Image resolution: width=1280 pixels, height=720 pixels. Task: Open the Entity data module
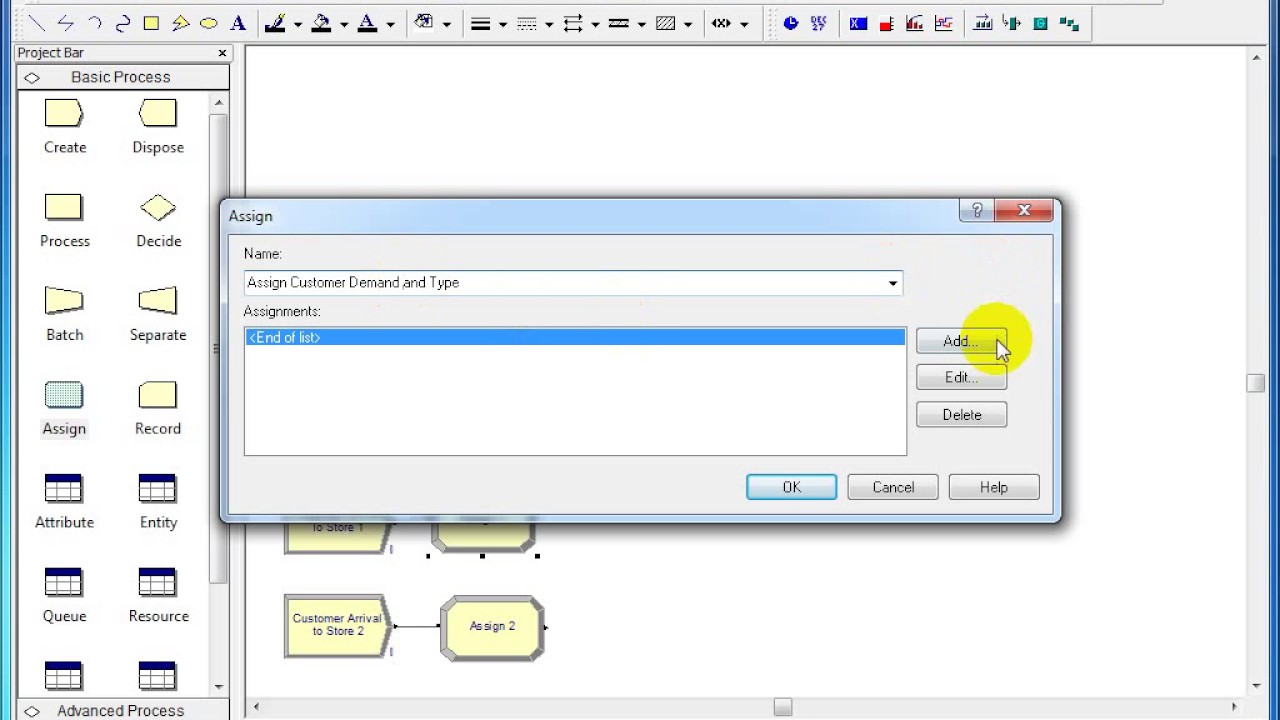coord(158,502)
